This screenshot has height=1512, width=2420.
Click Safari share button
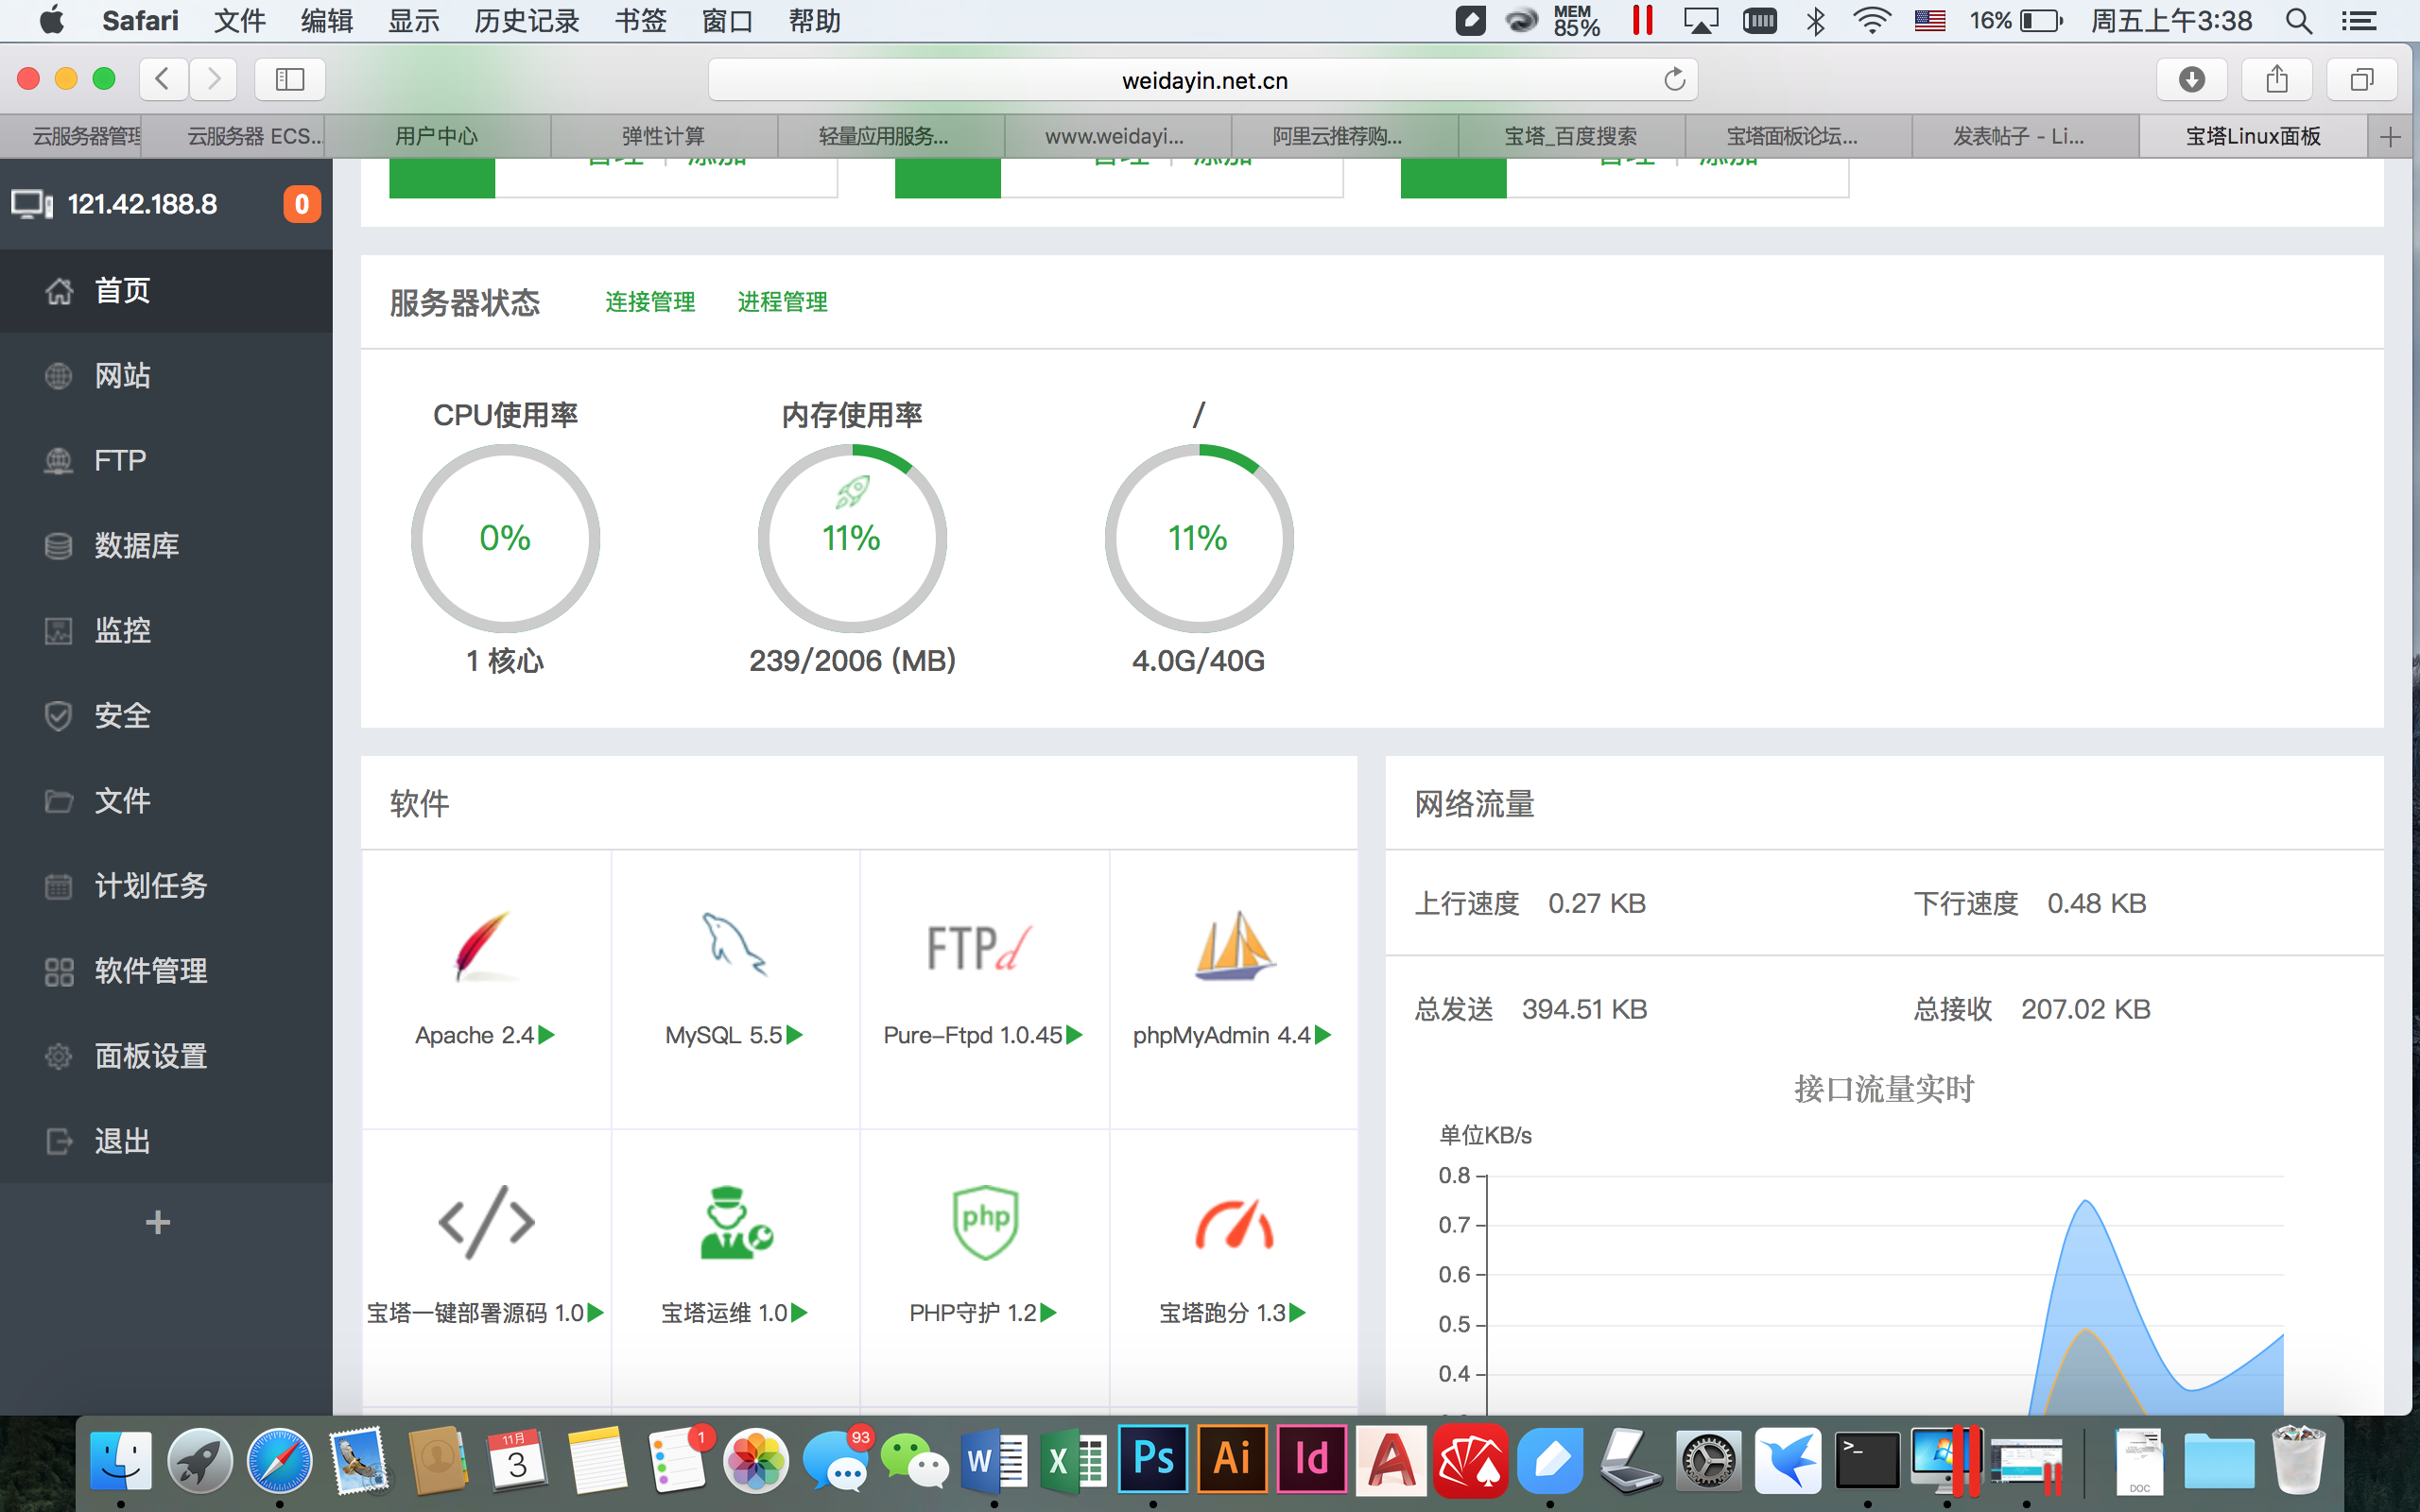pos(2277,79)
